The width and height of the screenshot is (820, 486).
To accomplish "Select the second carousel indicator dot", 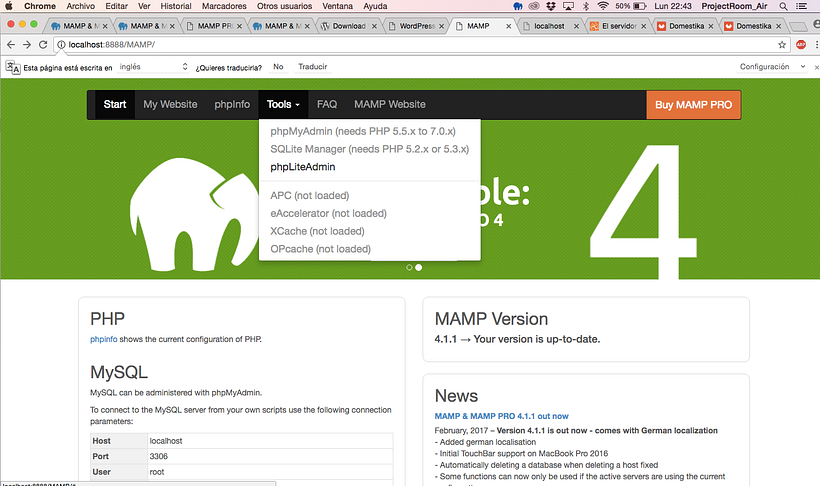I will point(418,267).
